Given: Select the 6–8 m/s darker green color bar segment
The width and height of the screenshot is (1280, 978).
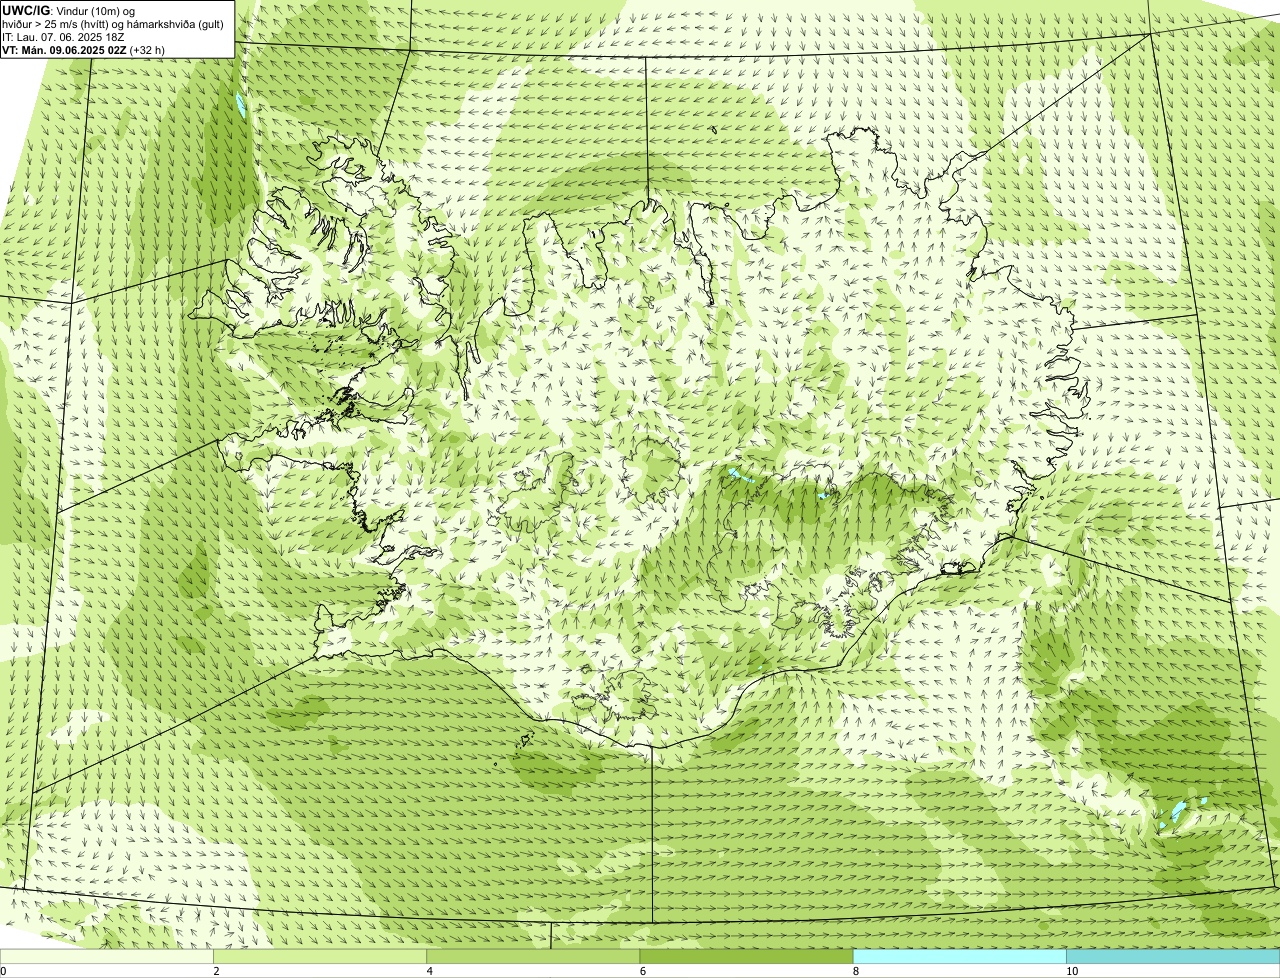Looking at the screenshot, I should click(x=746, y=956).
